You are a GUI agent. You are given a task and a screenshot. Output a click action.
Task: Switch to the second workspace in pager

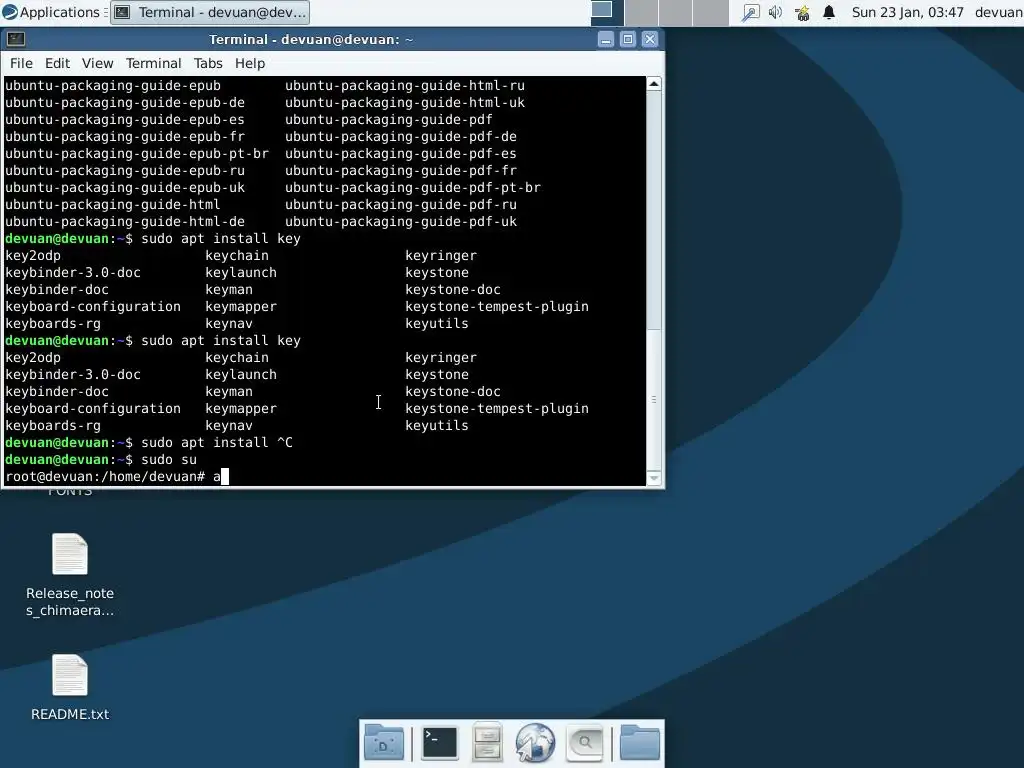click(x=641, y=12)
